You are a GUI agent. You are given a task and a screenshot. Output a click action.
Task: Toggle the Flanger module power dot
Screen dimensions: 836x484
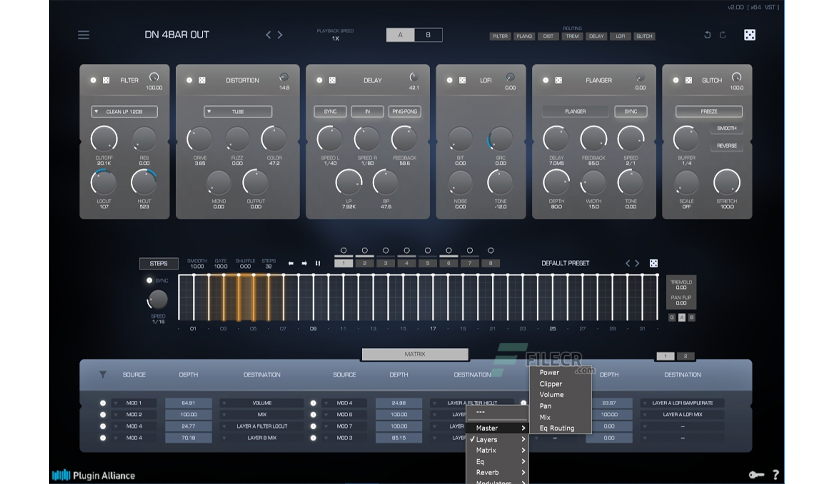pyautogui.click(x=545, y=80)
